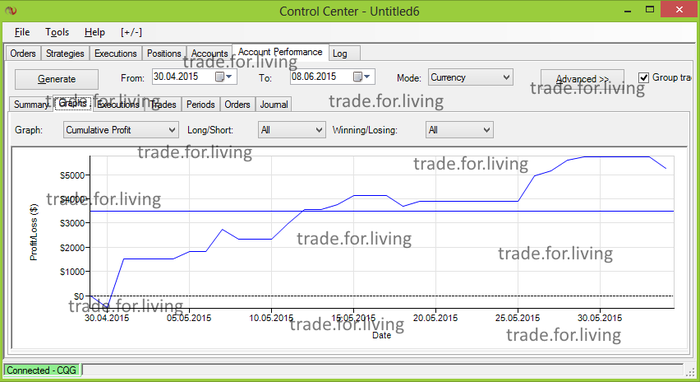Select the Account Performance tab

coord(280,52)
